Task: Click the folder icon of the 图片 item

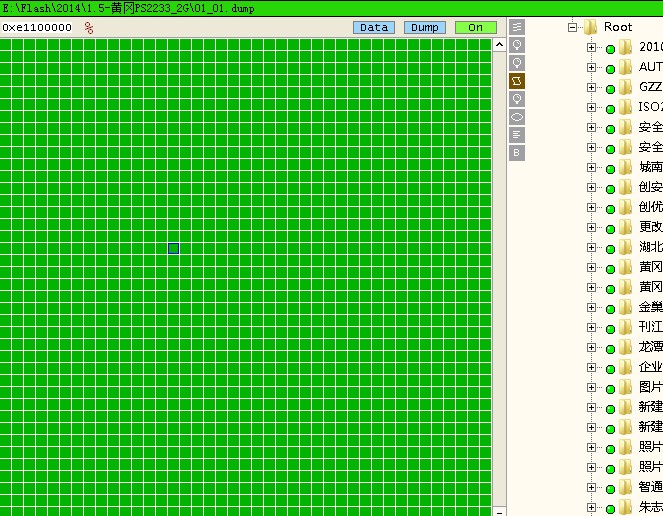Action: (625, 387)
